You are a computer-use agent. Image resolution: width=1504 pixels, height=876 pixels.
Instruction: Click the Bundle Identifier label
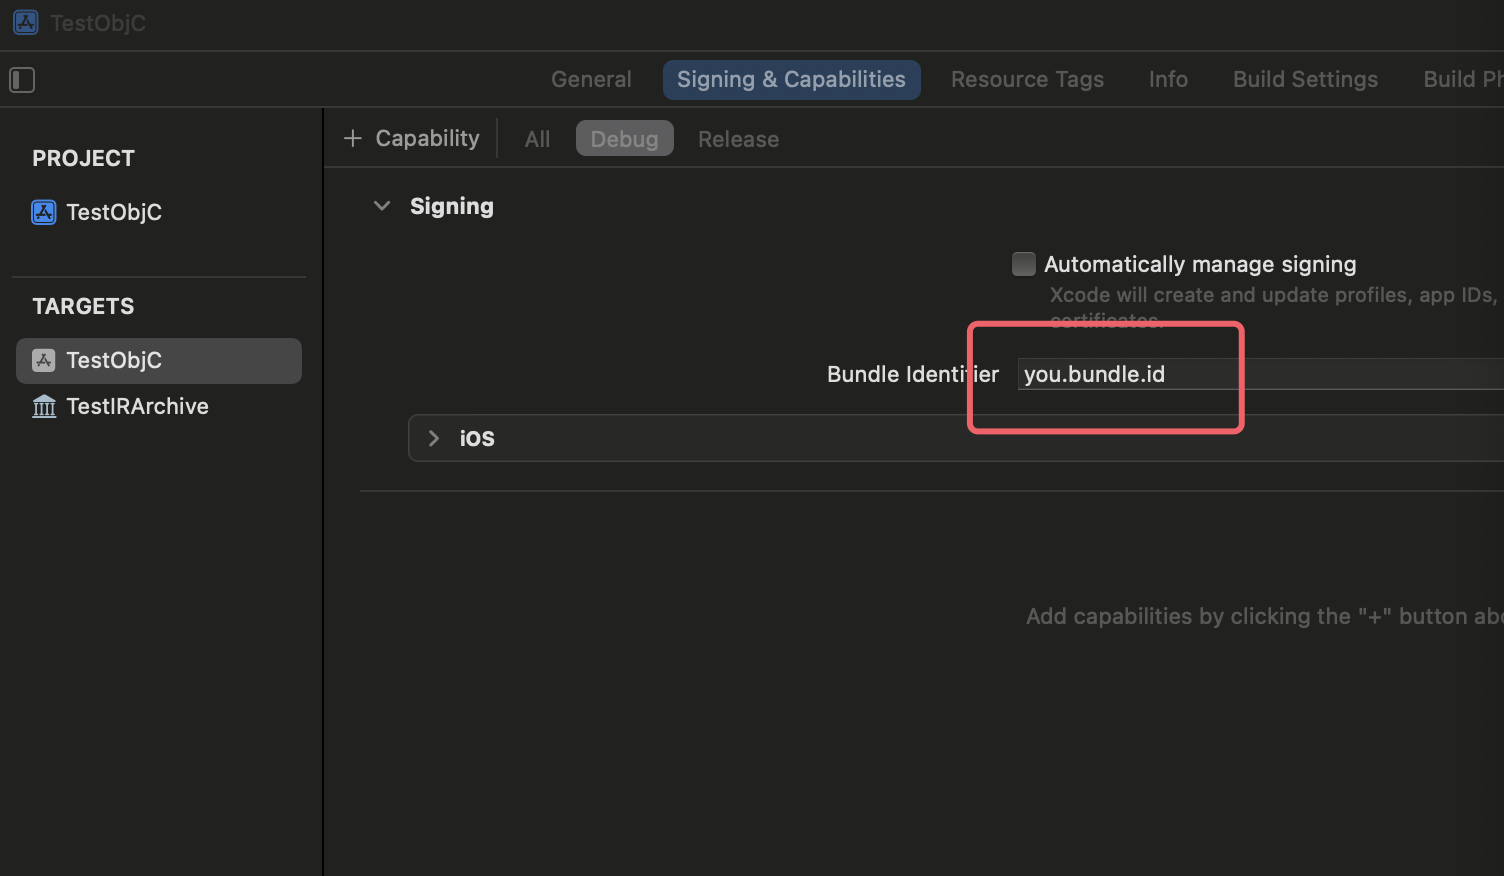[913, 374]
